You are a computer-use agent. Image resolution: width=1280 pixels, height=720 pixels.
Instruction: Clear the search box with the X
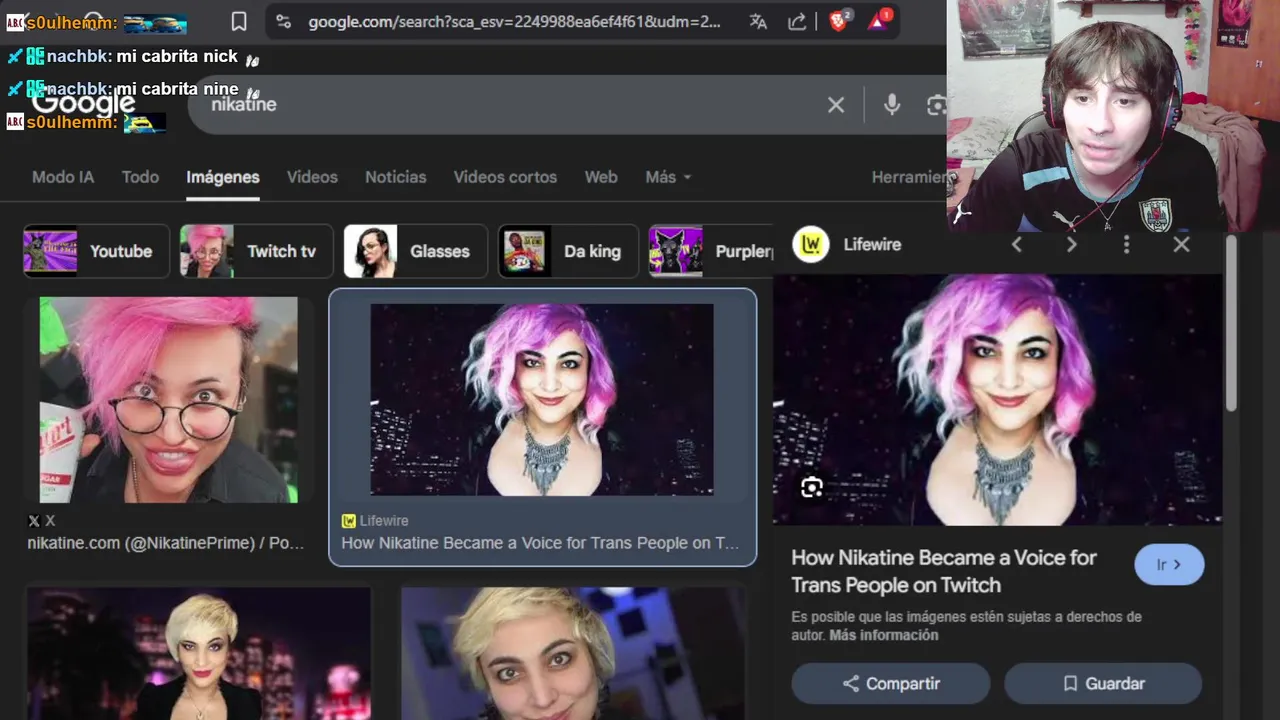pos(836,104)
